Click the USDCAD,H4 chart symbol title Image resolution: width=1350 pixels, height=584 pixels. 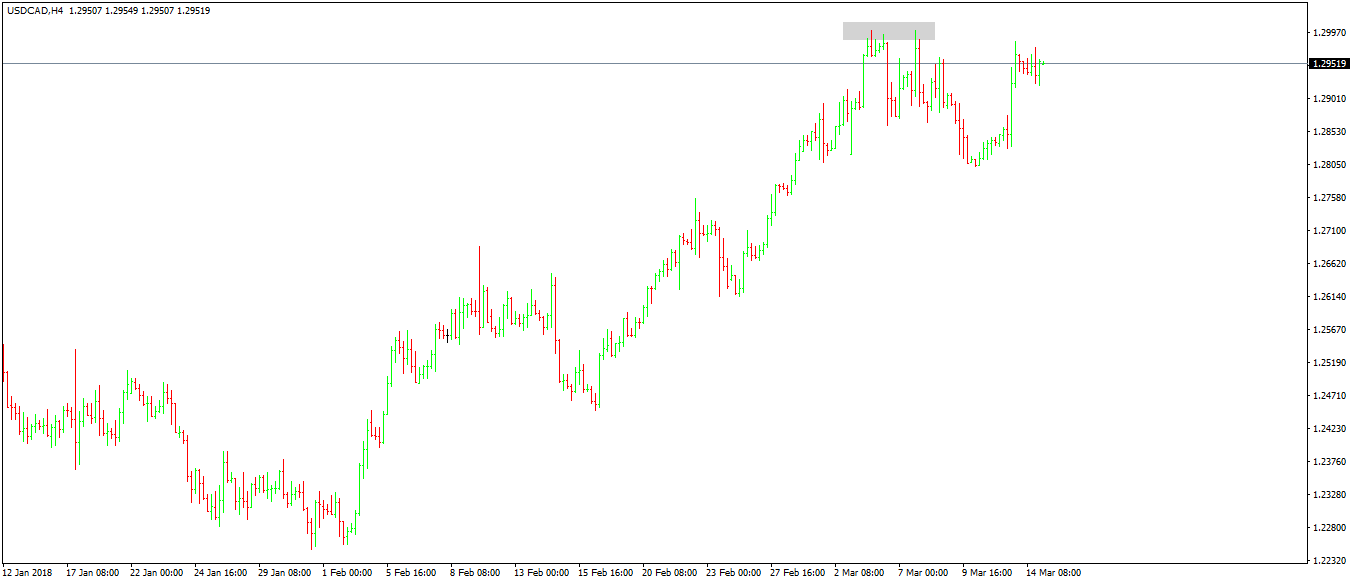tap(35, 10)
